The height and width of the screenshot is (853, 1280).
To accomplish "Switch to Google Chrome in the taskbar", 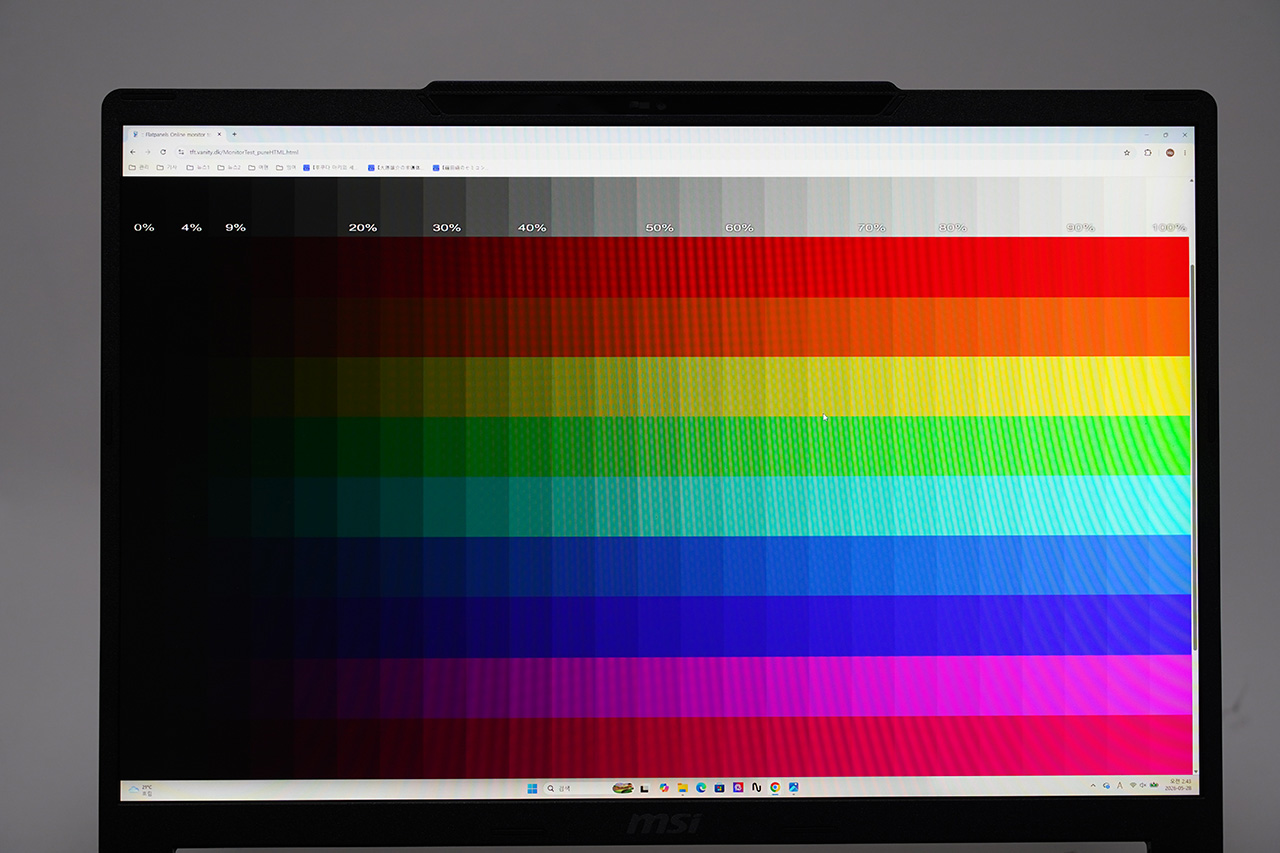I will pos(775,788).
